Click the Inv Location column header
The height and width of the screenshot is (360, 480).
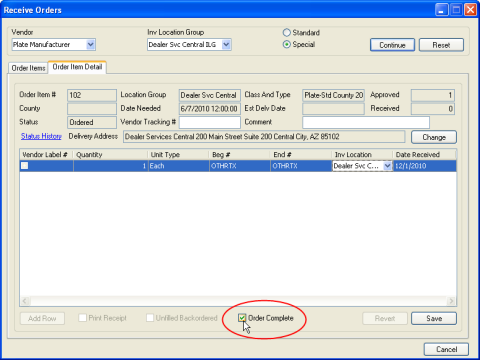point(362,155)
